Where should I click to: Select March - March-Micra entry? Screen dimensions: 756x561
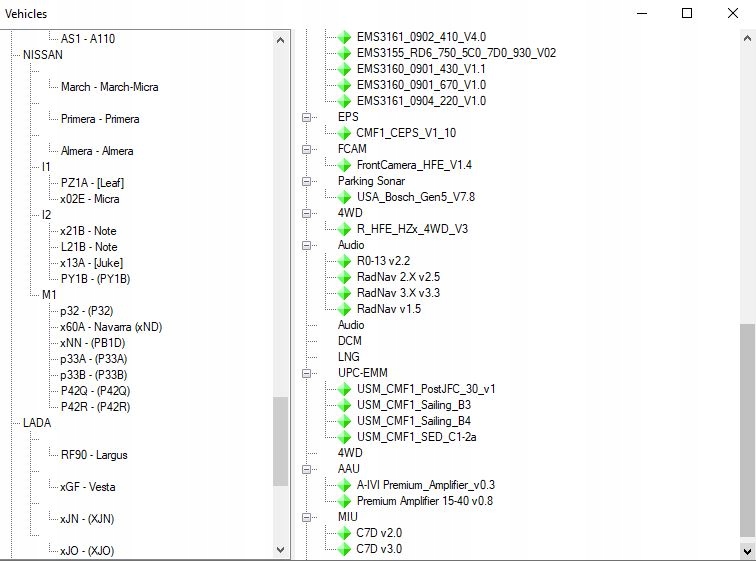click(109, 87)
